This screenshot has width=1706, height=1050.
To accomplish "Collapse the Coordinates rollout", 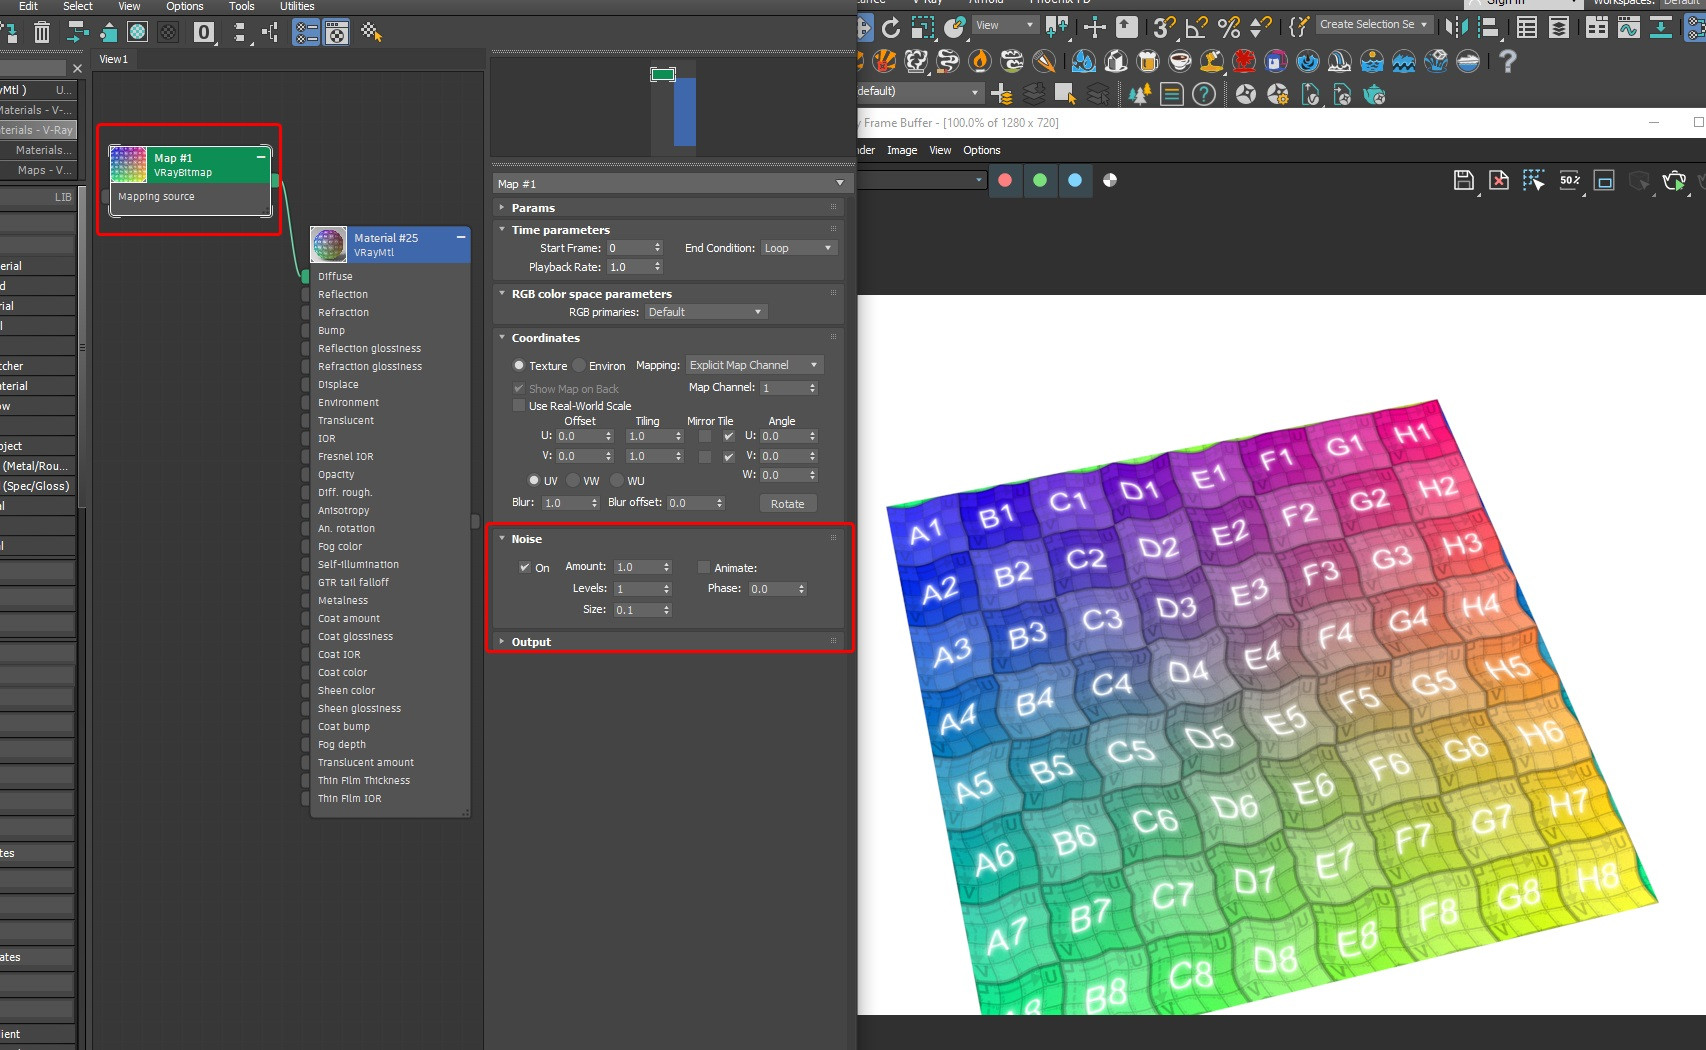I will pyautogui.click(x=668, y=338).
